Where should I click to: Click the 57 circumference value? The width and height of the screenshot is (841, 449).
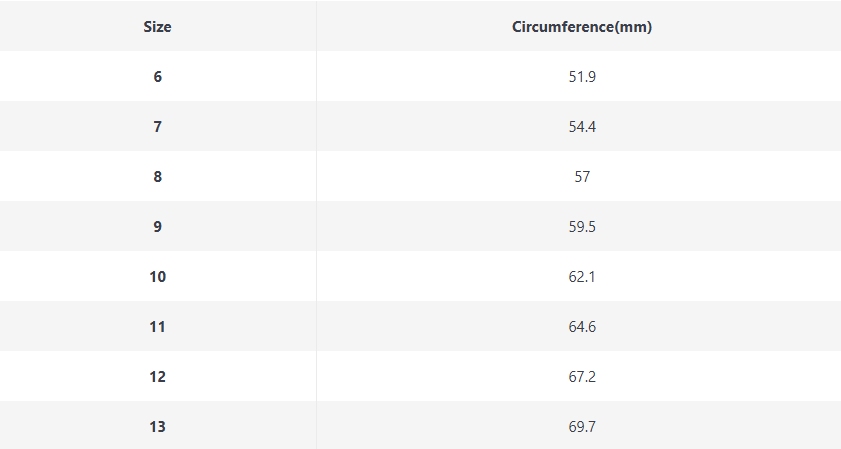[581, 177]
